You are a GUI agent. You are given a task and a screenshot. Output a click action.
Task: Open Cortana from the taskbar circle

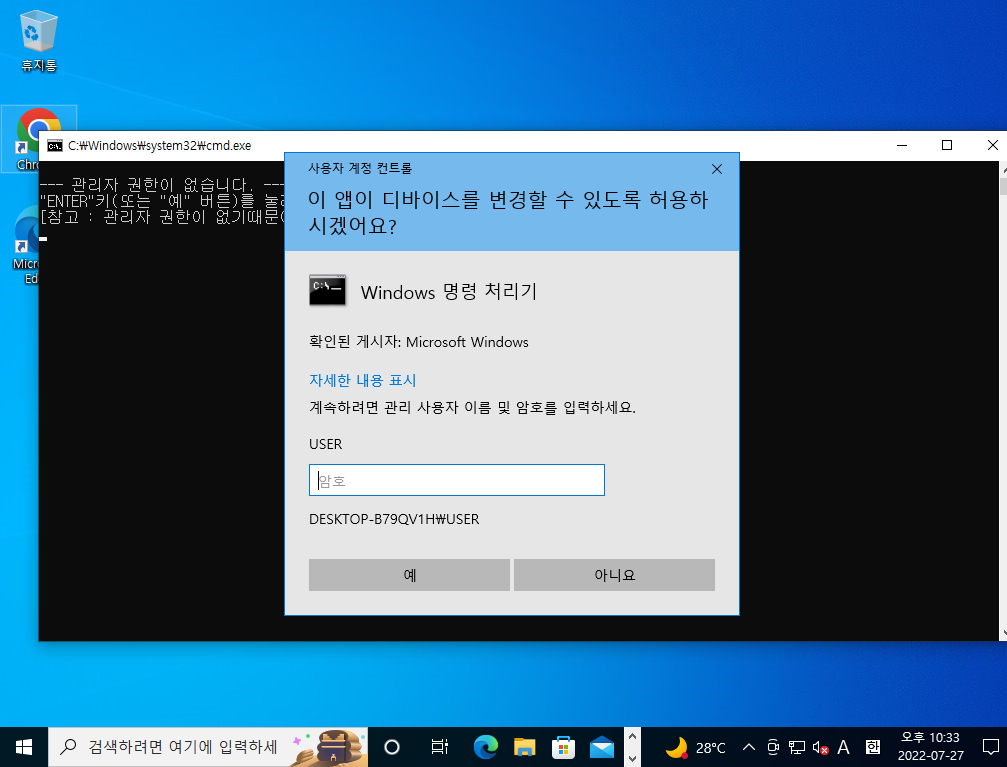(x=392, y=747)
